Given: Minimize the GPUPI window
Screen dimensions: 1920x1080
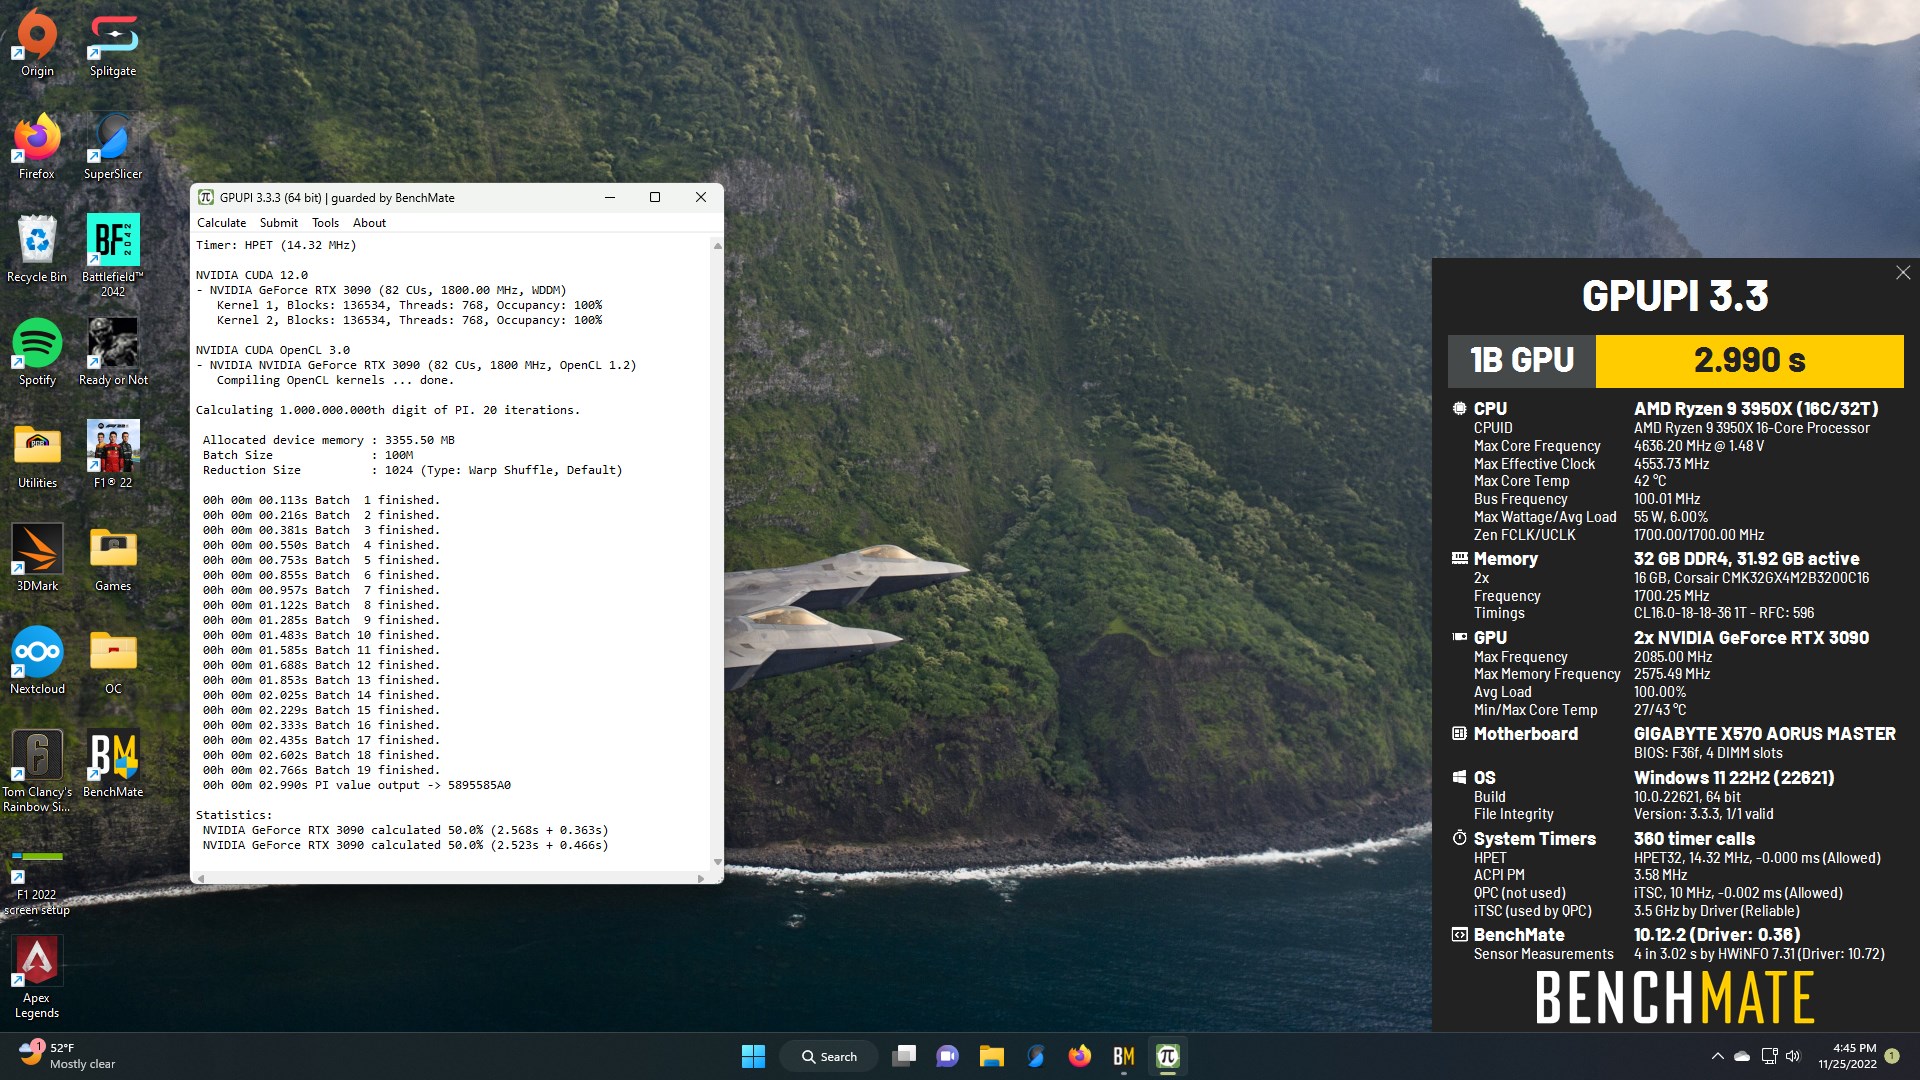Looking at the screenshot, I should pyautogui.click(x=609, y=197).
